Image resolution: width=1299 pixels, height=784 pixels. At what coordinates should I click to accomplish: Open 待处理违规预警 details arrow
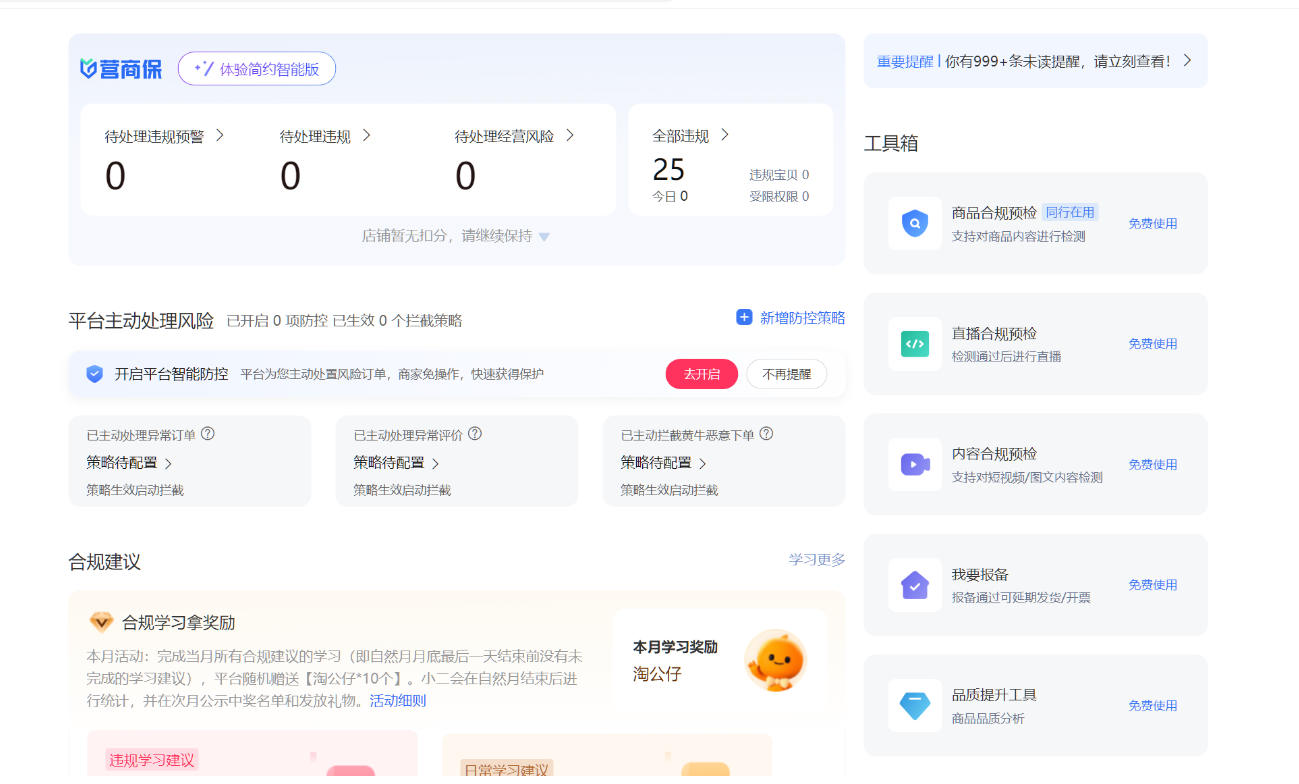(220, 135)
